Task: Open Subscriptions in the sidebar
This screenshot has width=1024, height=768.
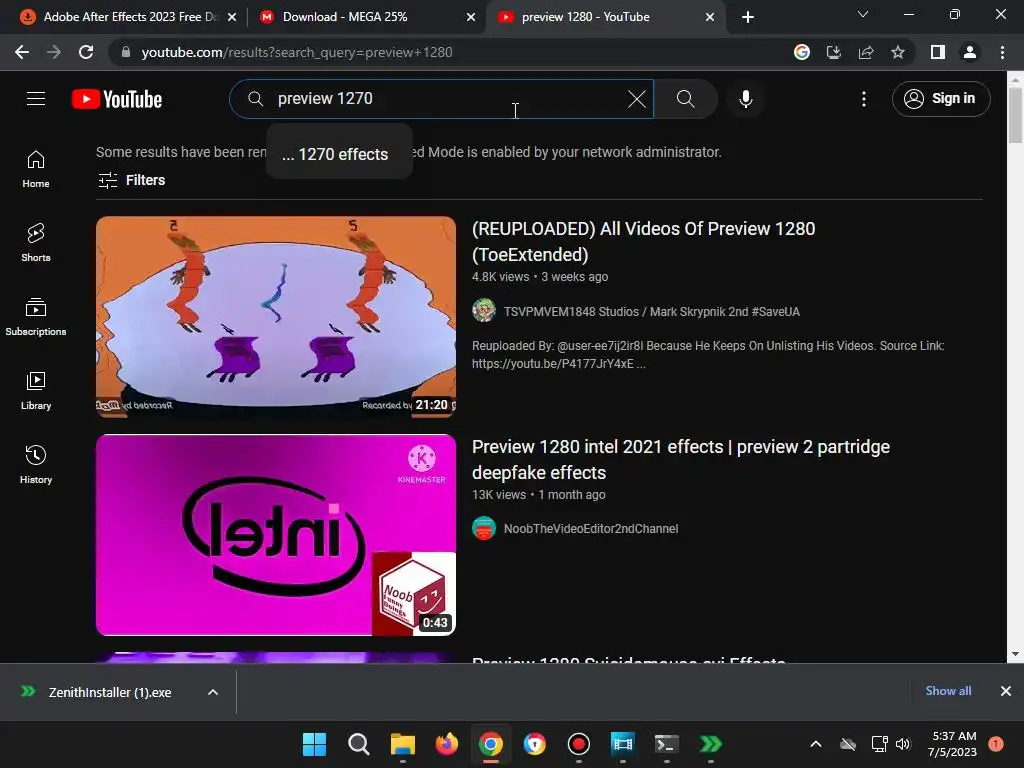Action: point(36,317)
